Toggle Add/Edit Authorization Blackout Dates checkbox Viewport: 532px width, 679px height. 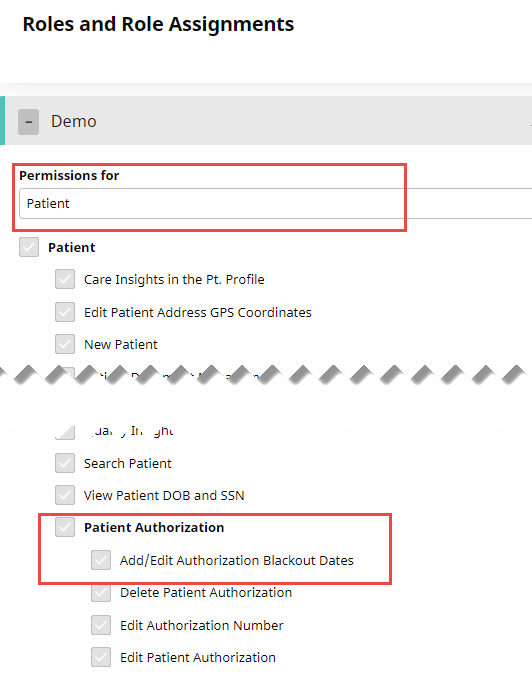point(101,560)
